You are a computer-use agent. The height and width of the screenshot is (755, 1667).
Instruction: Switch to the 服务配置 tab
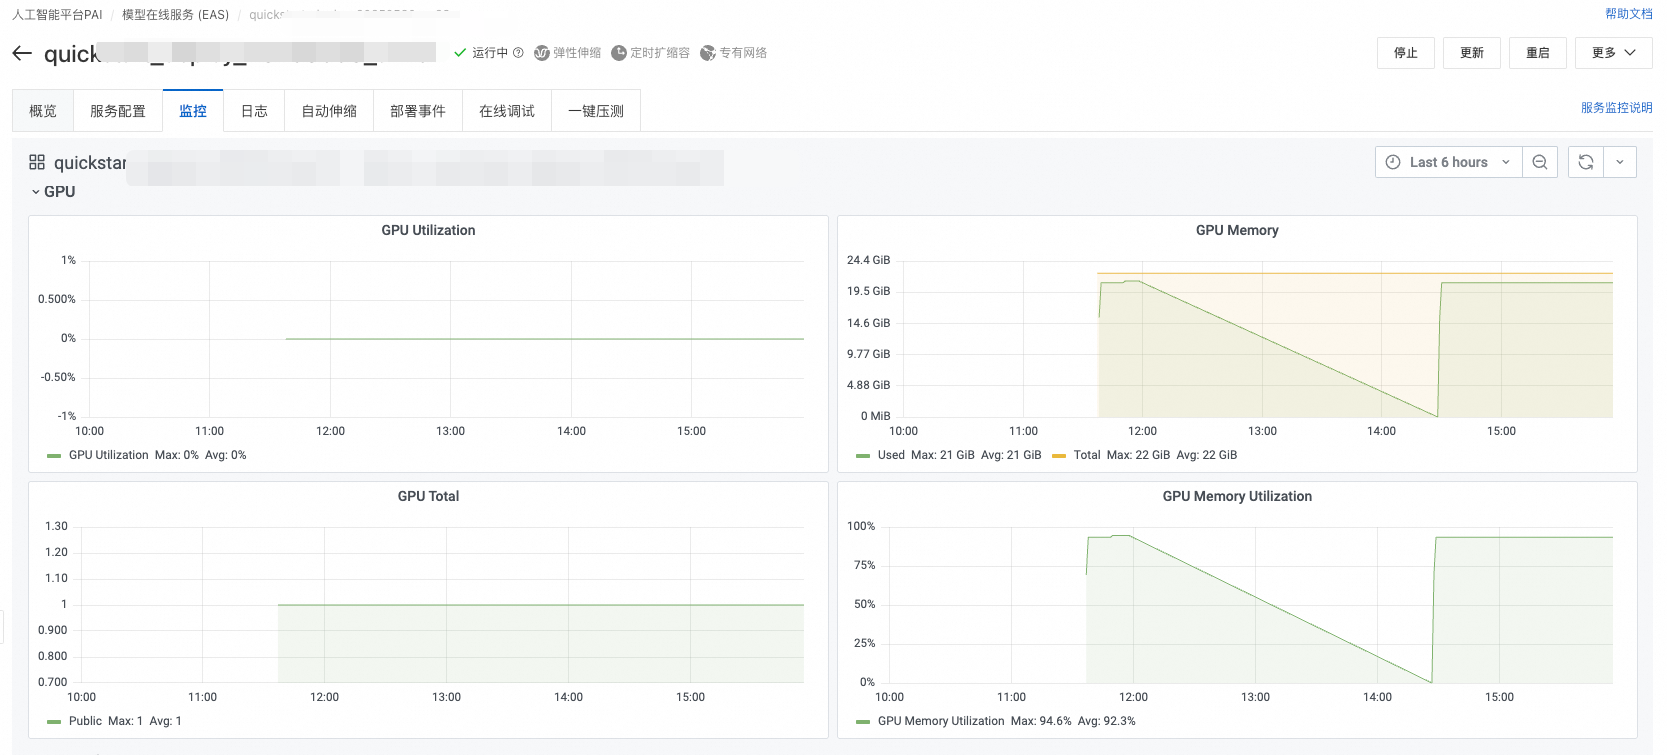[118, 111]
